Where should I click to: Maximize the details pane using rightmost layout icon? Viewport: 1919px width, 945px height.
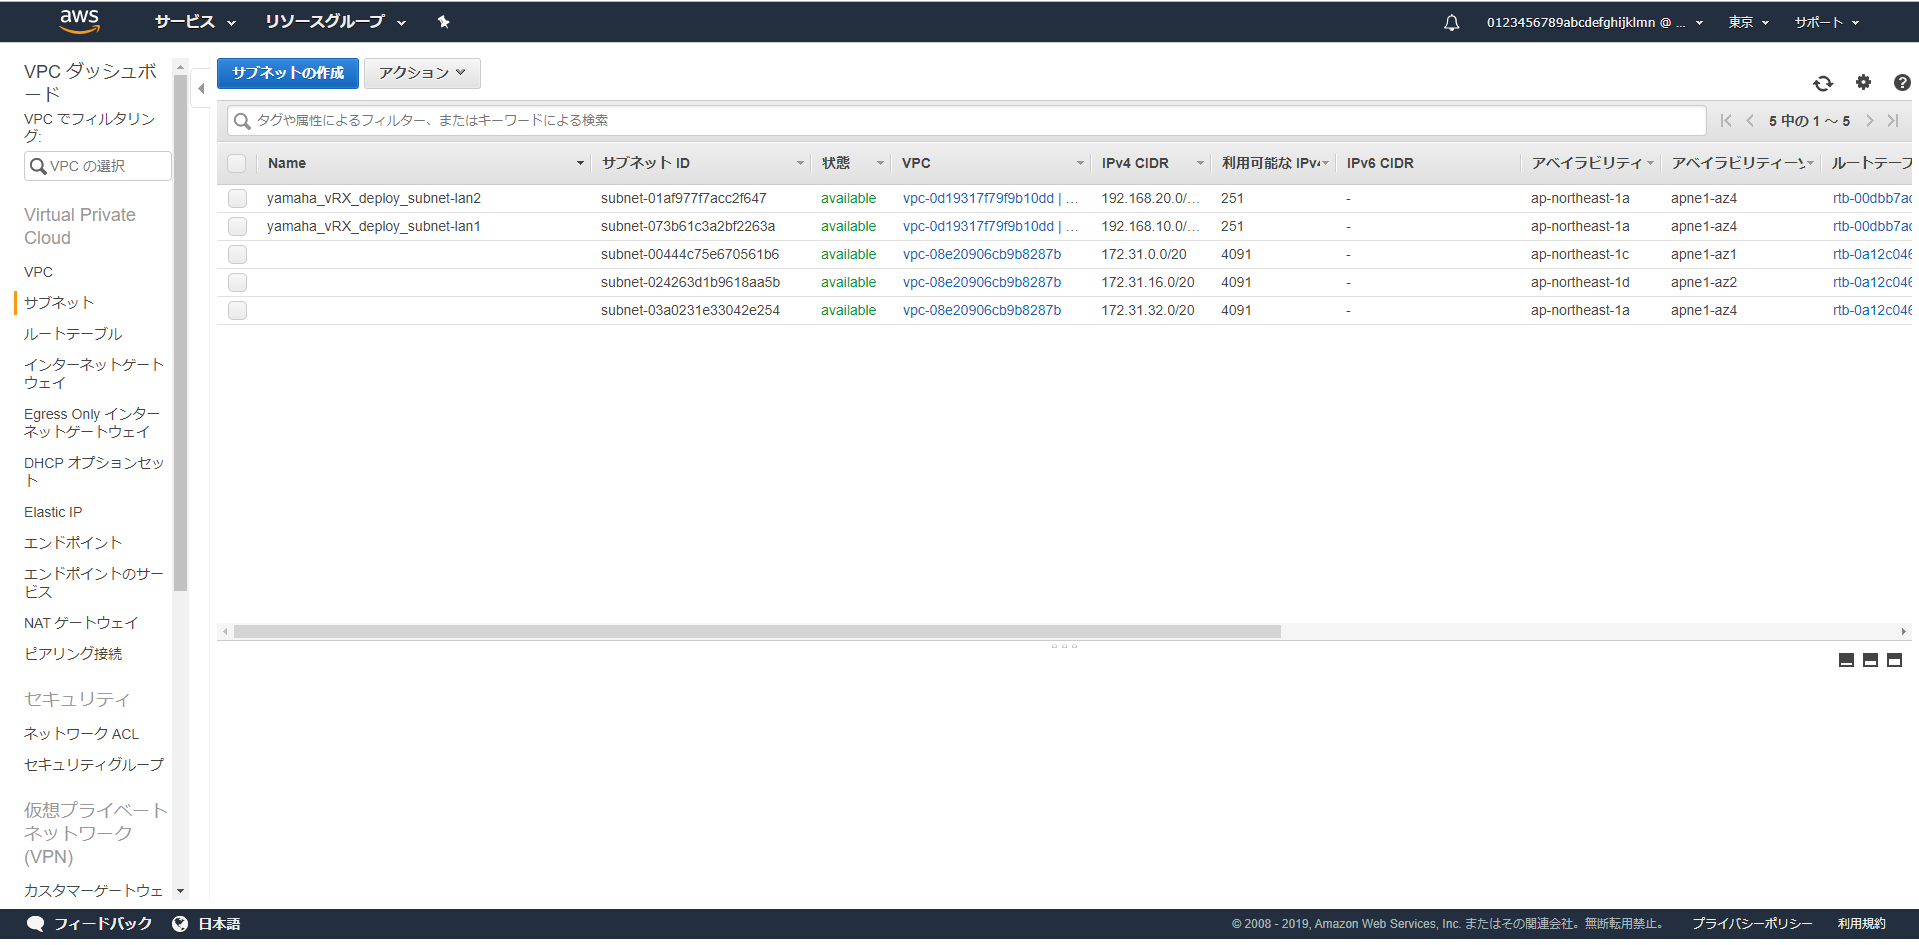point(1894,660)
